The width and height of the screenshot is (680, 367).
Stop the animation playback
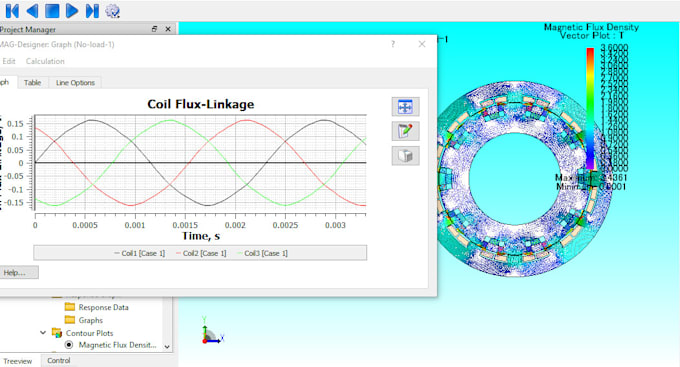coord(52,11)
